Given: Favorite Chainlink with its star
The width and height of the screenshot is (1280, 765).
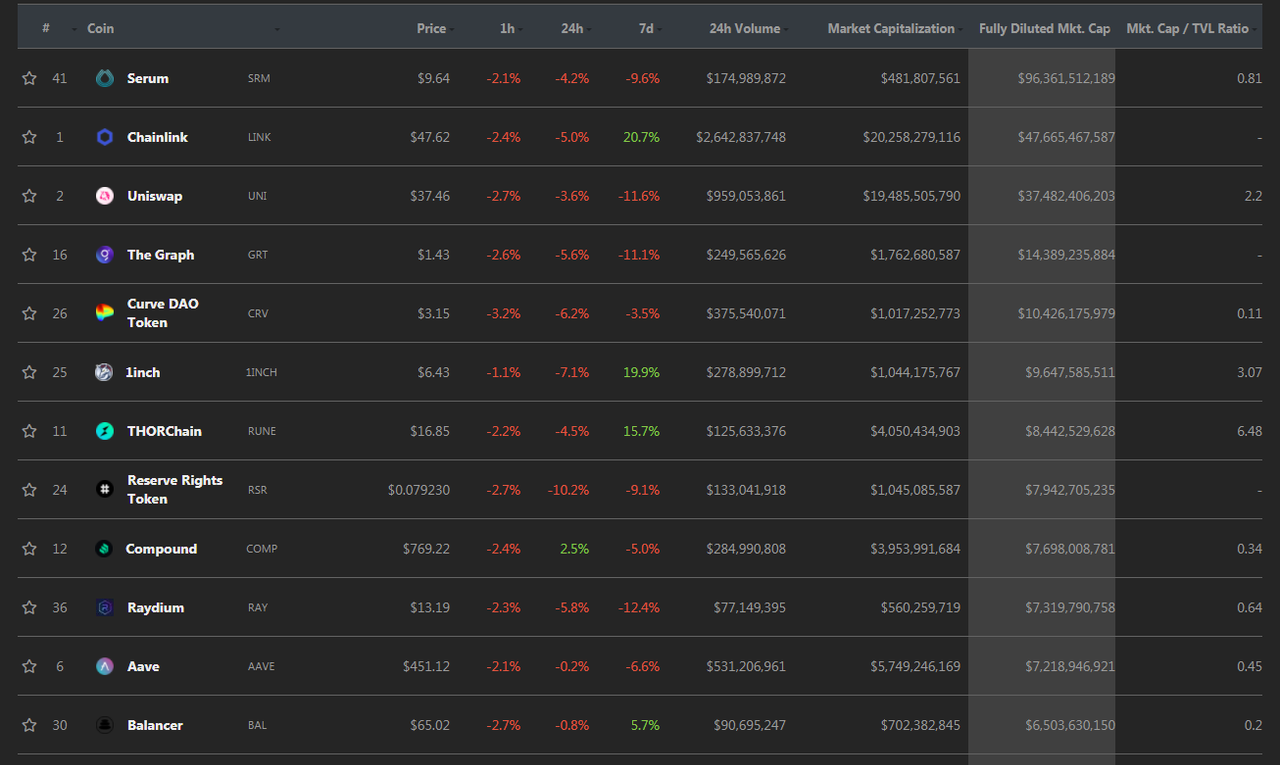Looking at the screenshot, I should click(29, 137).
